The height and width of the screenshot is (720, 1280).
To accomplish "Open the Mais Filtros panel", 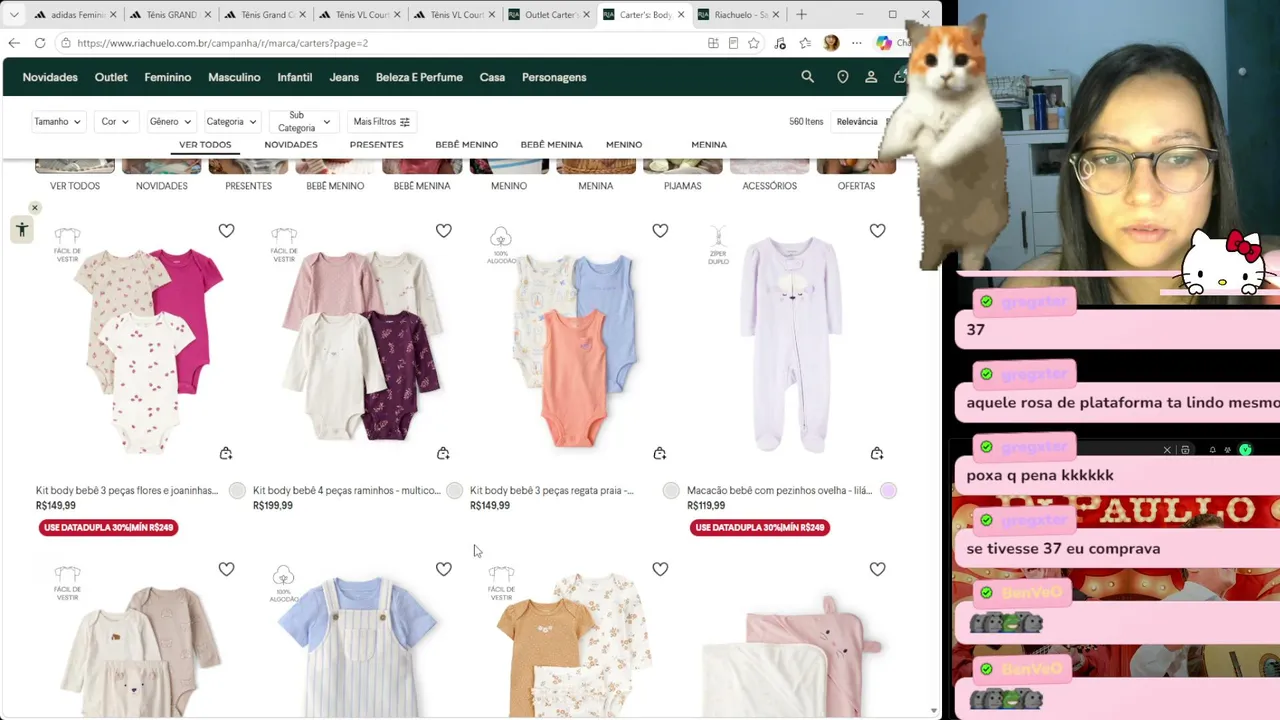I will pyautogui.click(x=382, y=122).
